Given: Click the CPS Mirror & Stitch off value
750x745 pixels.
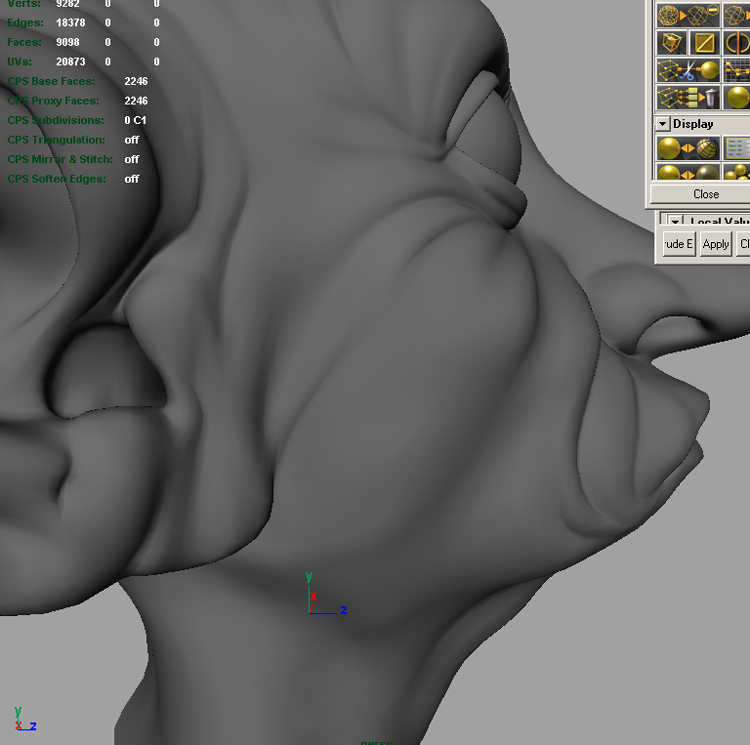Looking at the screenshot, I should [x=132, y=159].
